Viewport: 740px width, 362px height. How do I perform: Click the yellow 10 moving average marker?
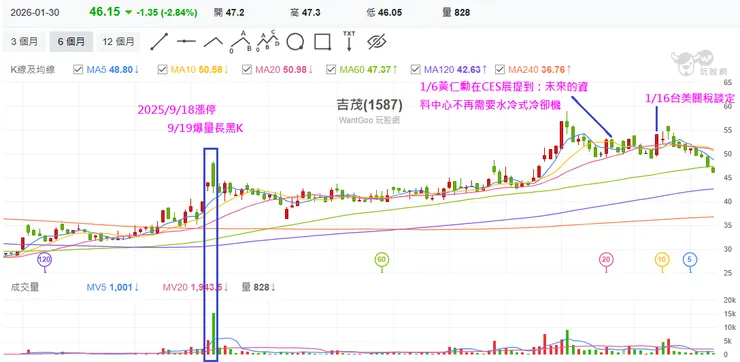(662, 259)
